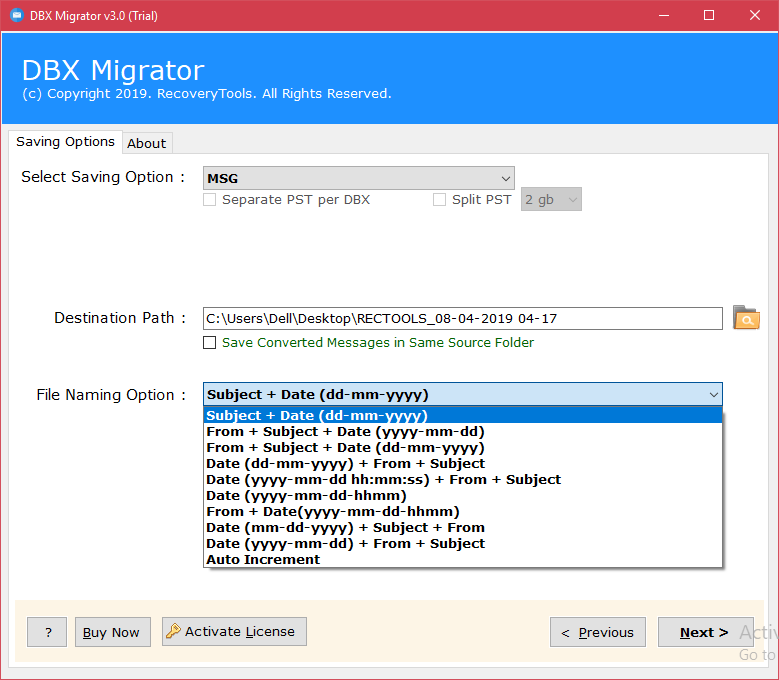Viewport: 779px width, 680px height.
Task: Click the Activate License button
Action: tap(234, 631)
